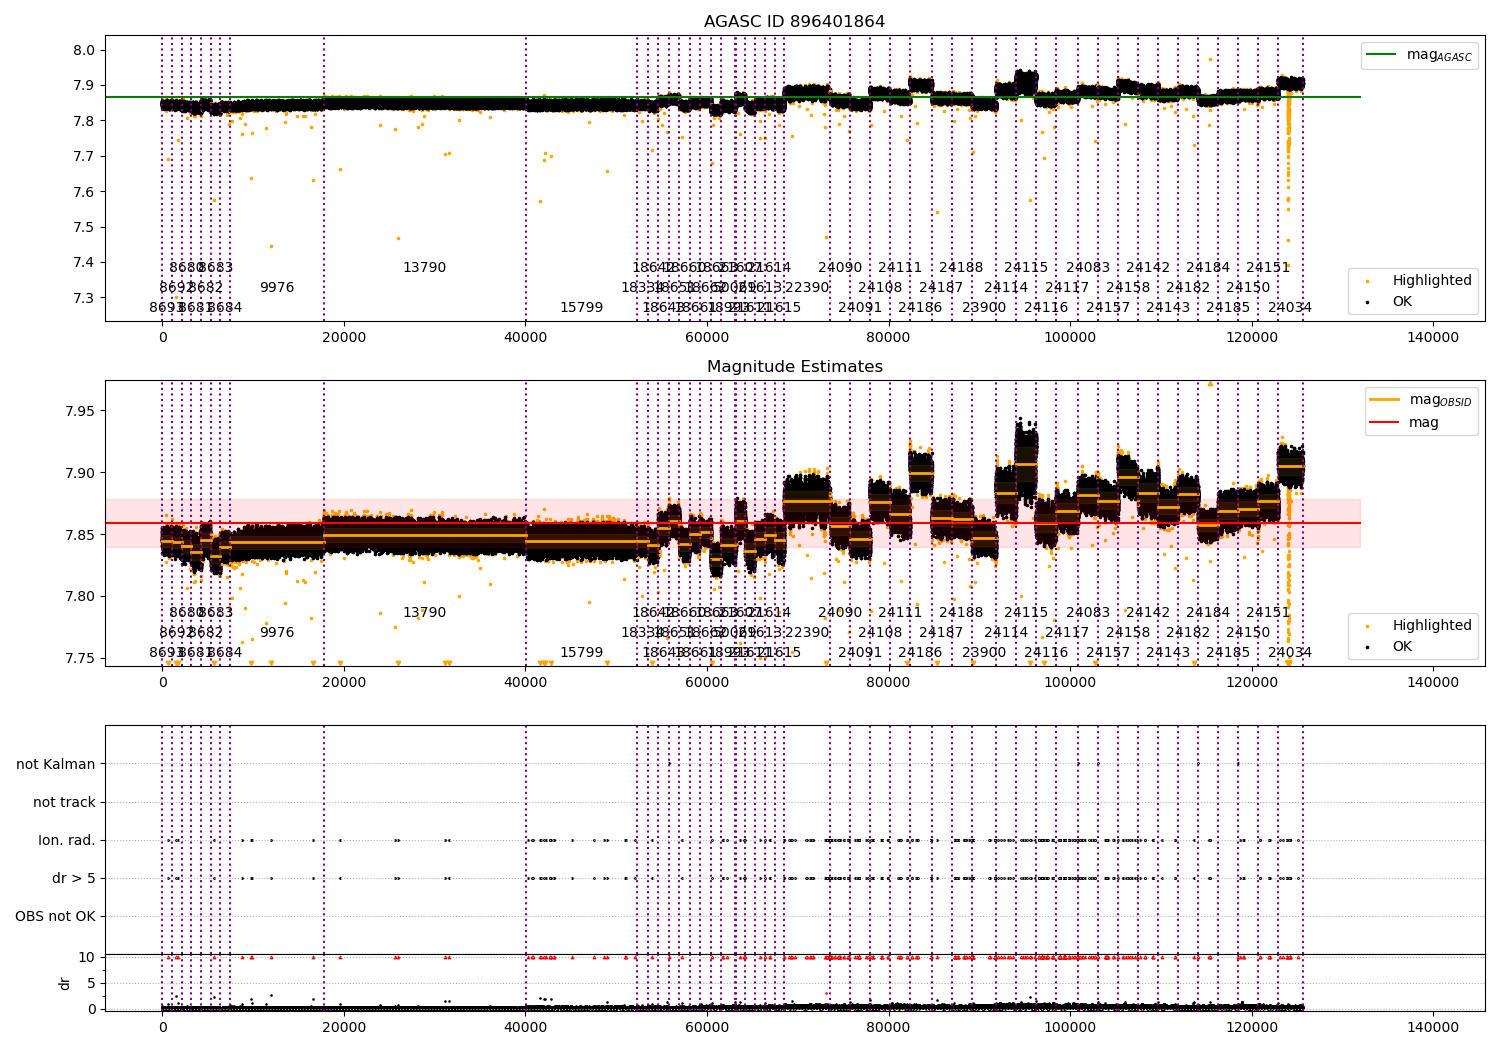
Task: Click the 140000 x-axis tick in top plot
Action: coord(1433,338)
